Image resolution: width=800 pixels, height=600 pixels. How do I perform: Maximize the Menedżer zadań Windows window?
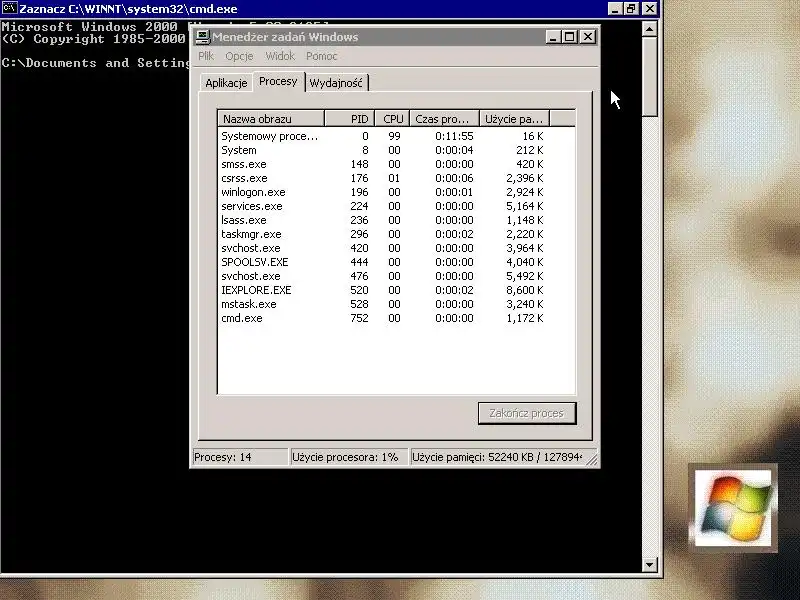570,37
